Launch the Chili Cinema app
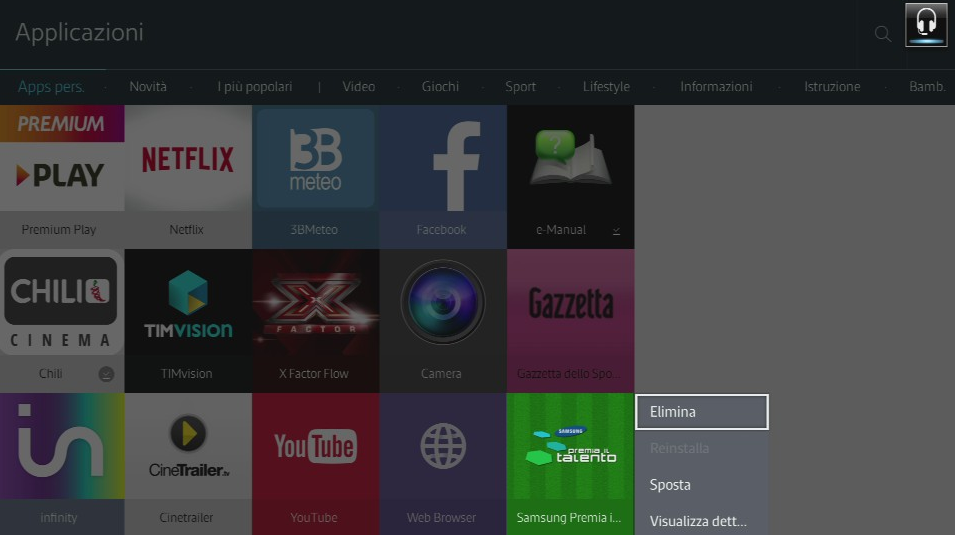The image size is (955, 535). pyautogui.click(x=62, y=321)
